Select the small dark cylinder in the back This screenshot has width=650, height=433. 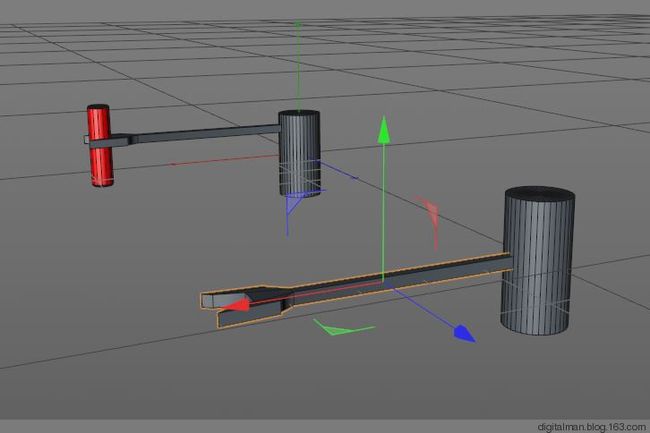point(300,153)
